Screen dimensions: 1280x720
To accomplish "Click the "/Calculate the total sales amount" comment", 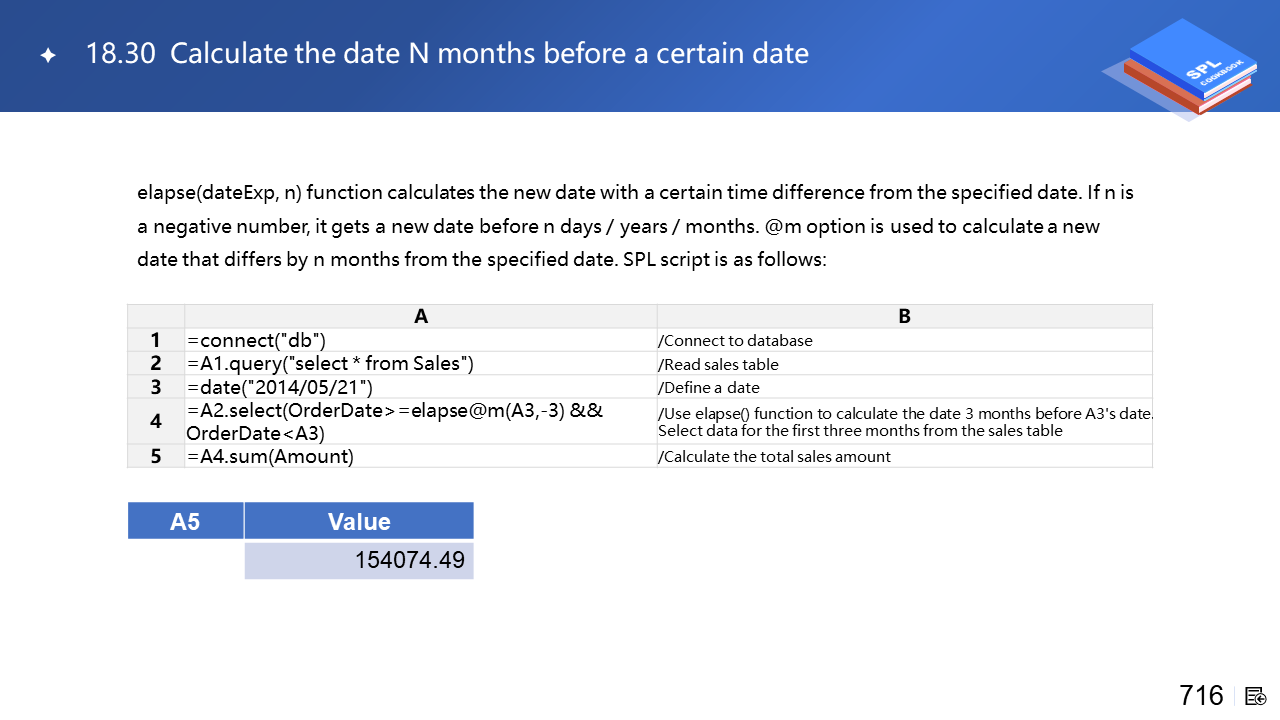I will coord(774,456).
